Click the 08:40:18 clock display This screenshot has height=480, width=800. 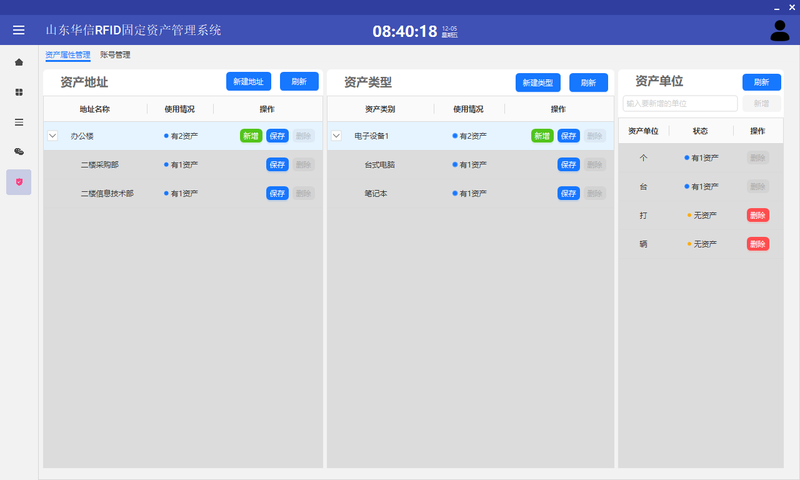point(405,31)
